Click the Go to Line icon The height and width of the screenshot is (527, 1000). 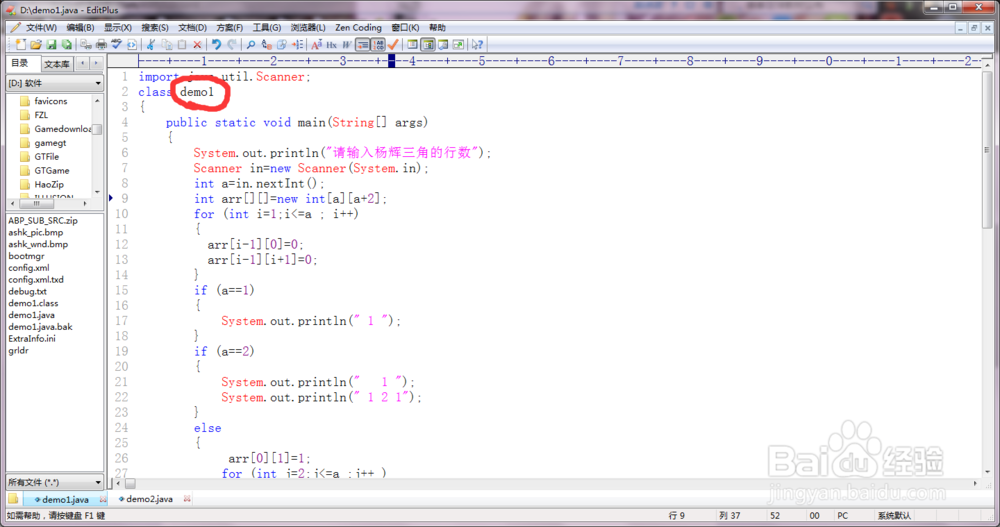297,44
